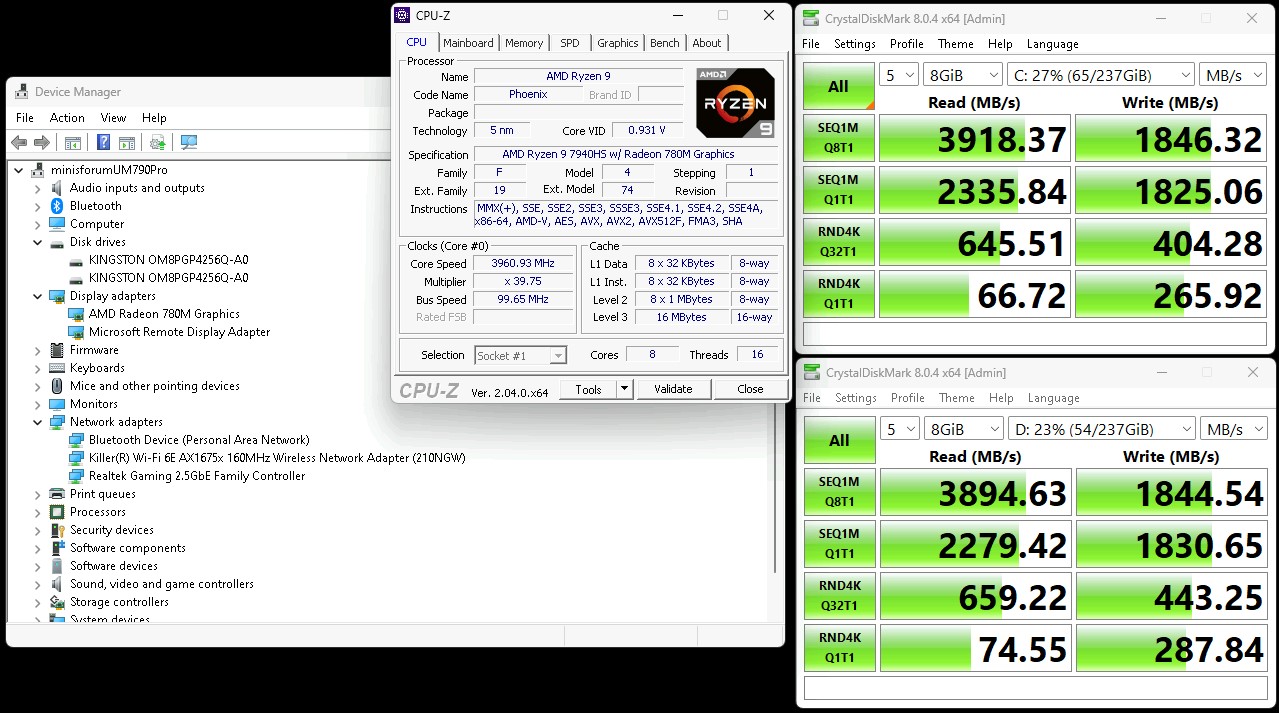The image size is (1279, 713).
Task: Click the blue Help question mark icon
Action: coord(103,143)
